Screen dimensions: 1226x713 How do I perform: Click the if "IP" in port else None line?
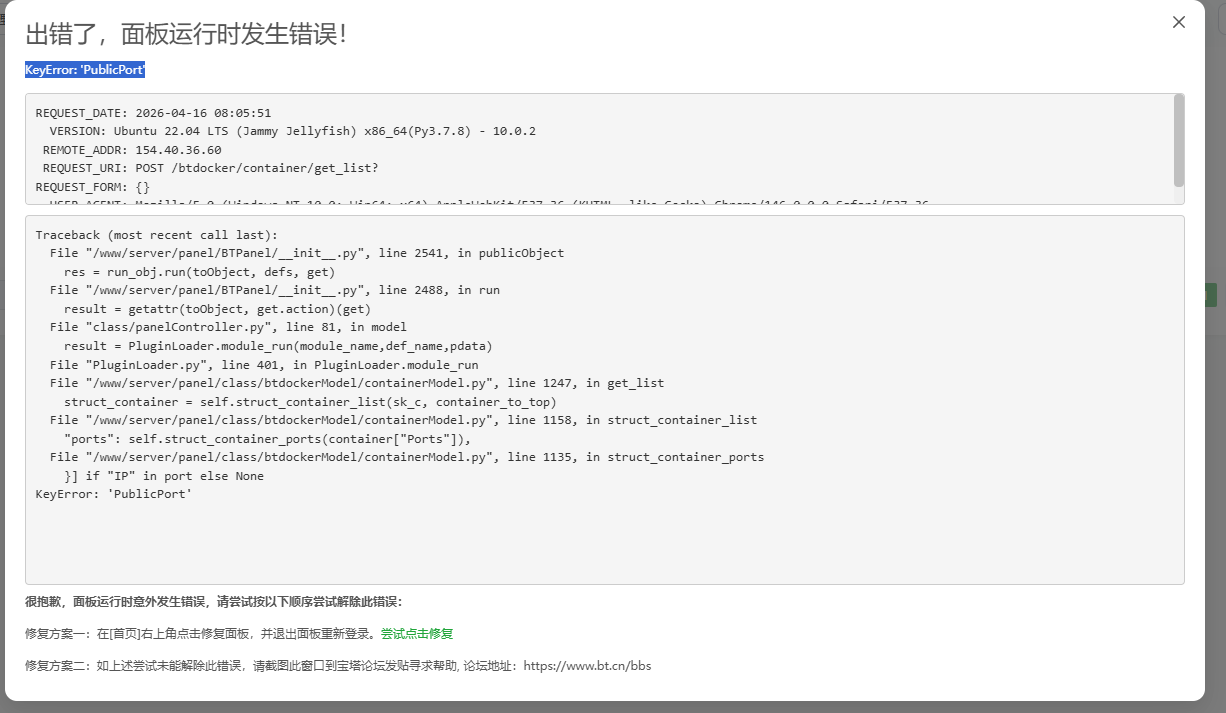point(164,476)
